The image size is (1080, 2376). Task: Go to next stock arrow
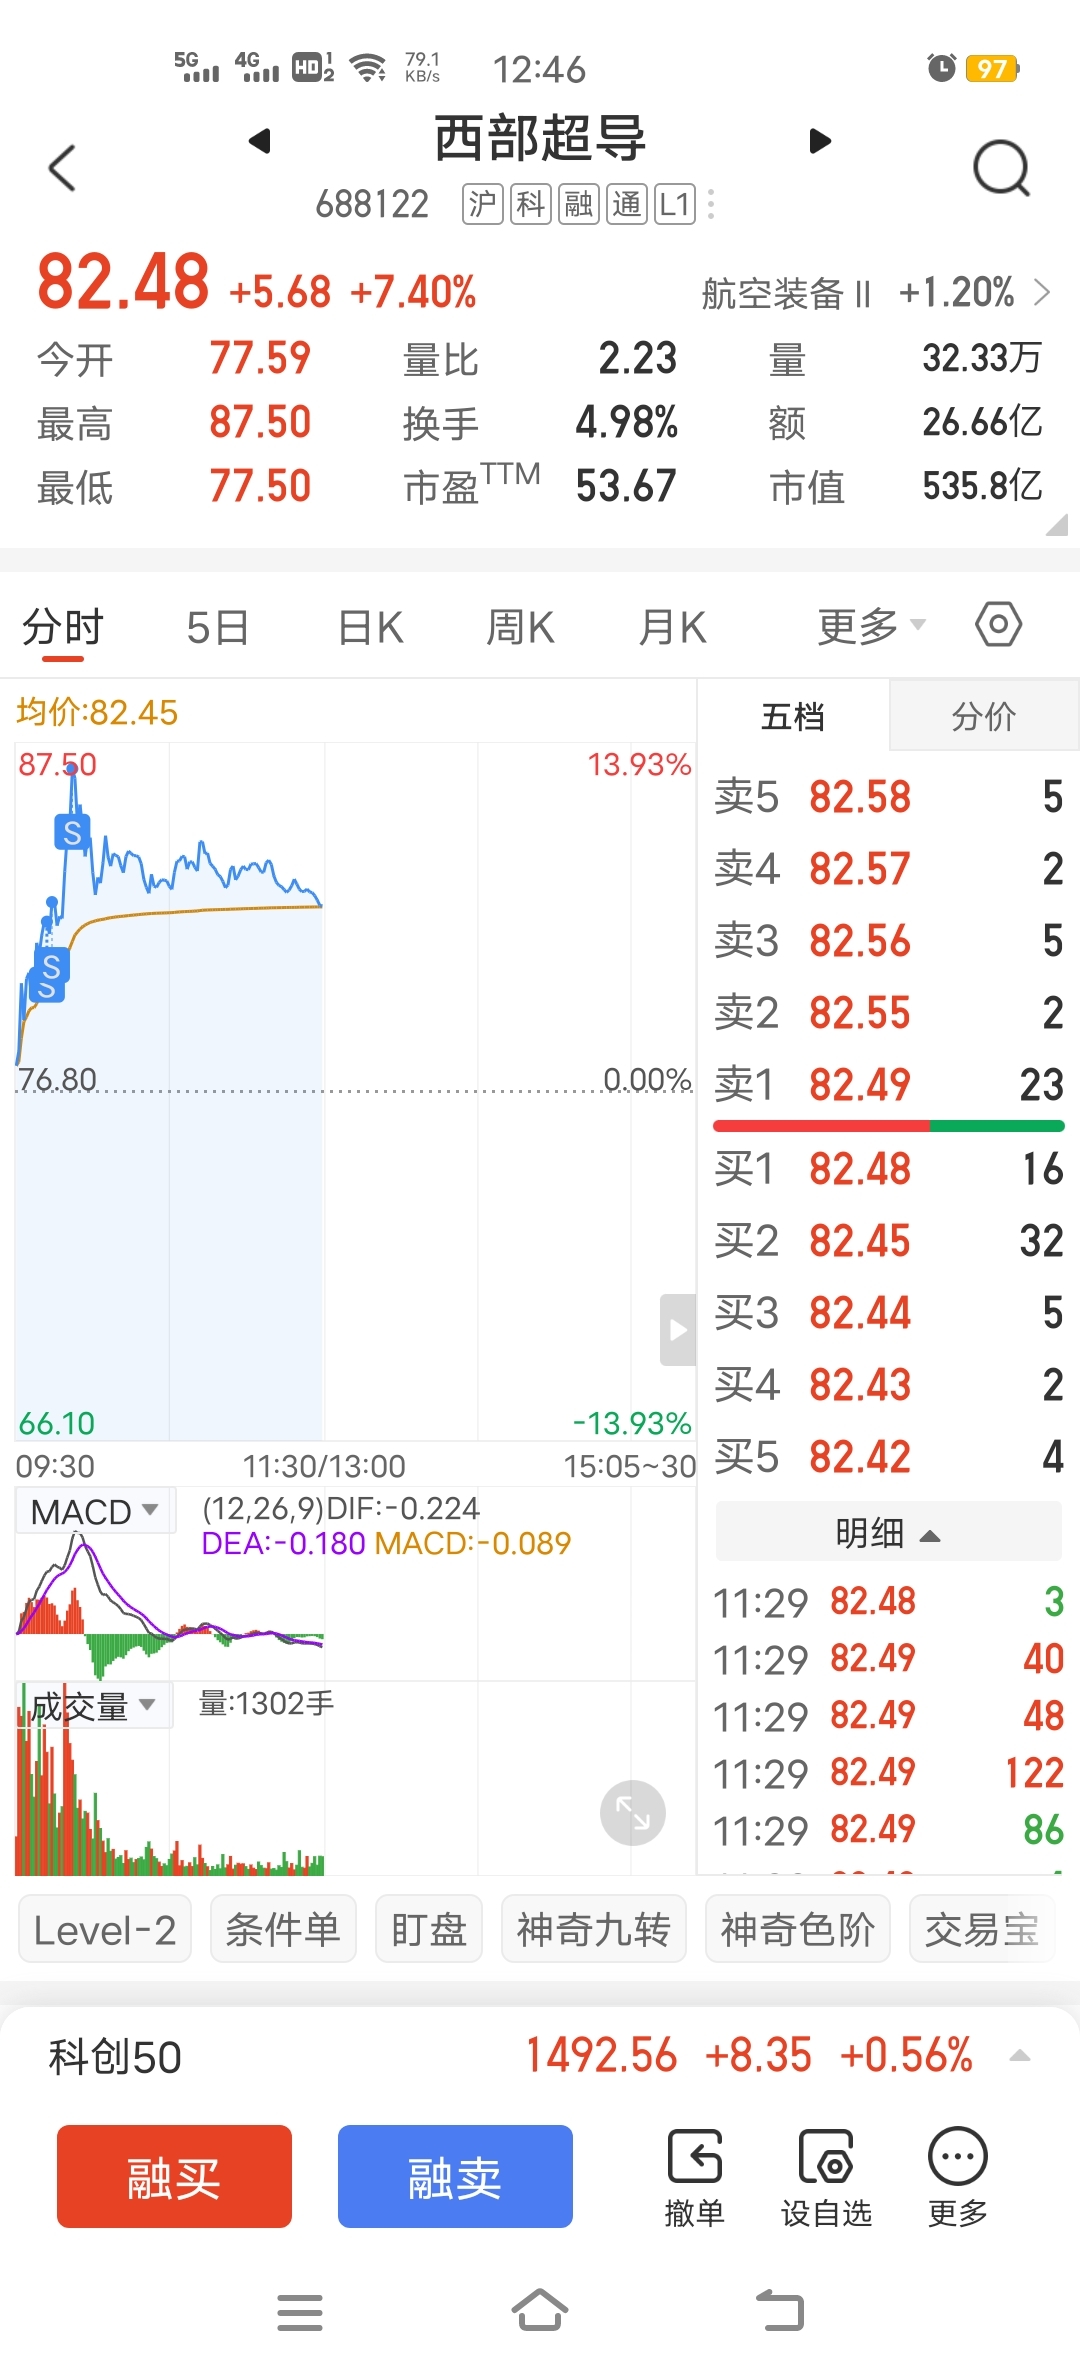pos(820,141)
